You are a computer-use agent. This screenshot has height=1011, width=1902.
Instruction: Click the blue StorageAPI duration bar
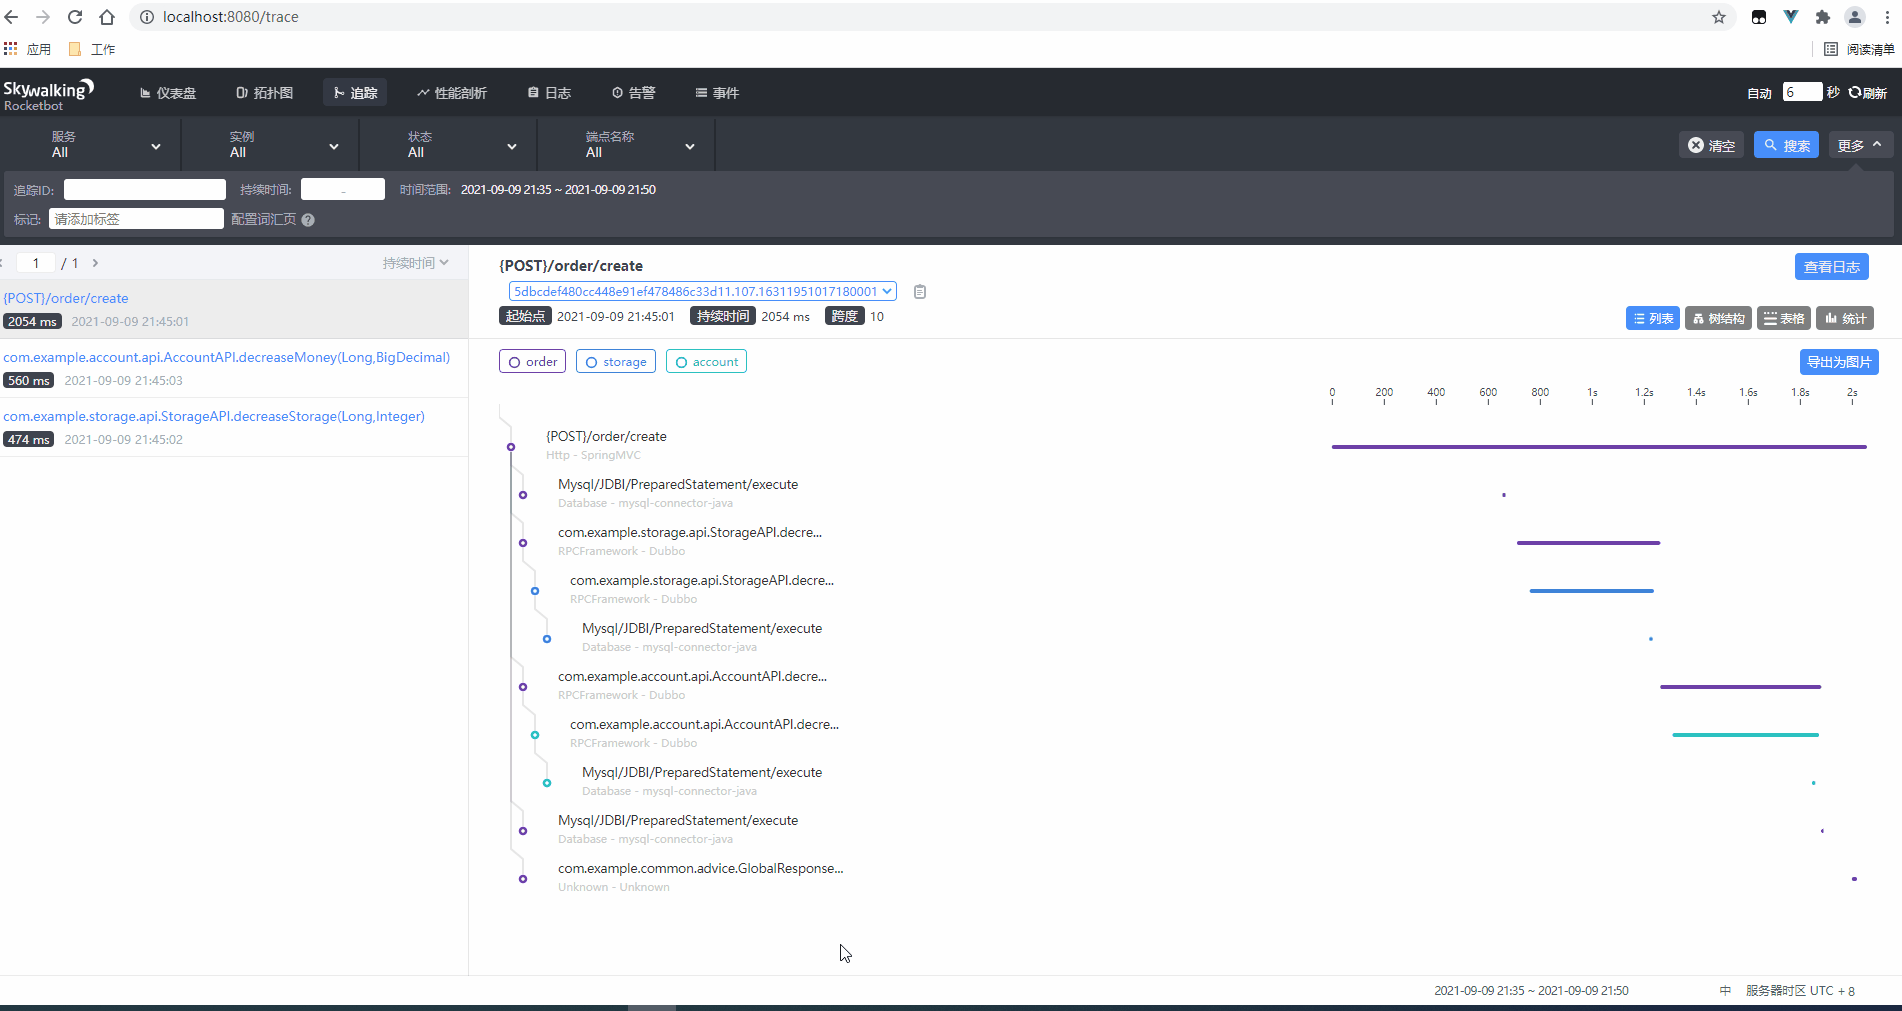(x=1591, y=591)
